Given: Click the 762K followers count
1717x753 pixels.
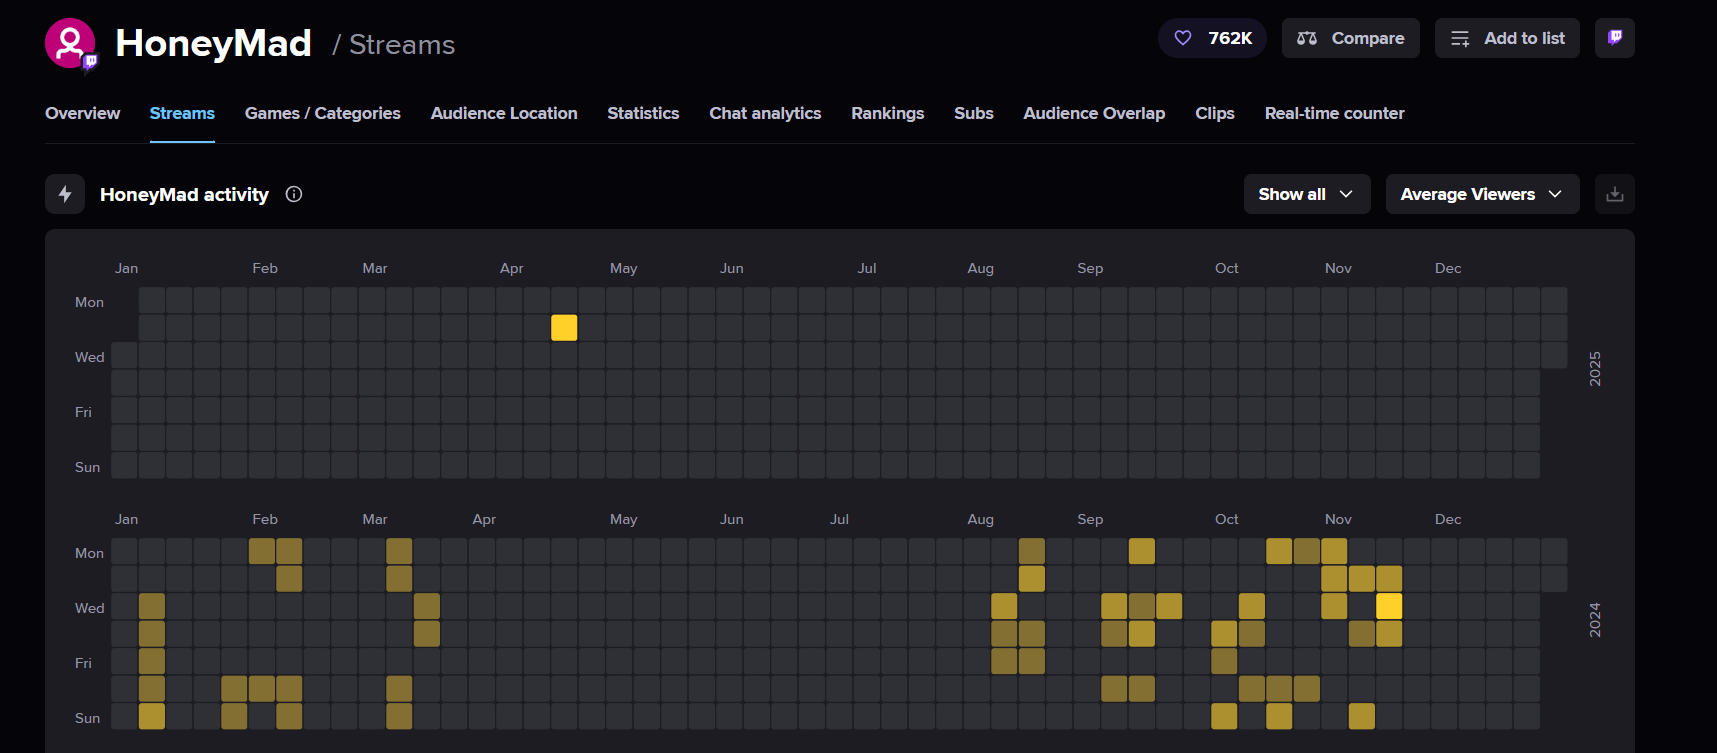Looking at the screenshot, I should [x=1230, y=38].
